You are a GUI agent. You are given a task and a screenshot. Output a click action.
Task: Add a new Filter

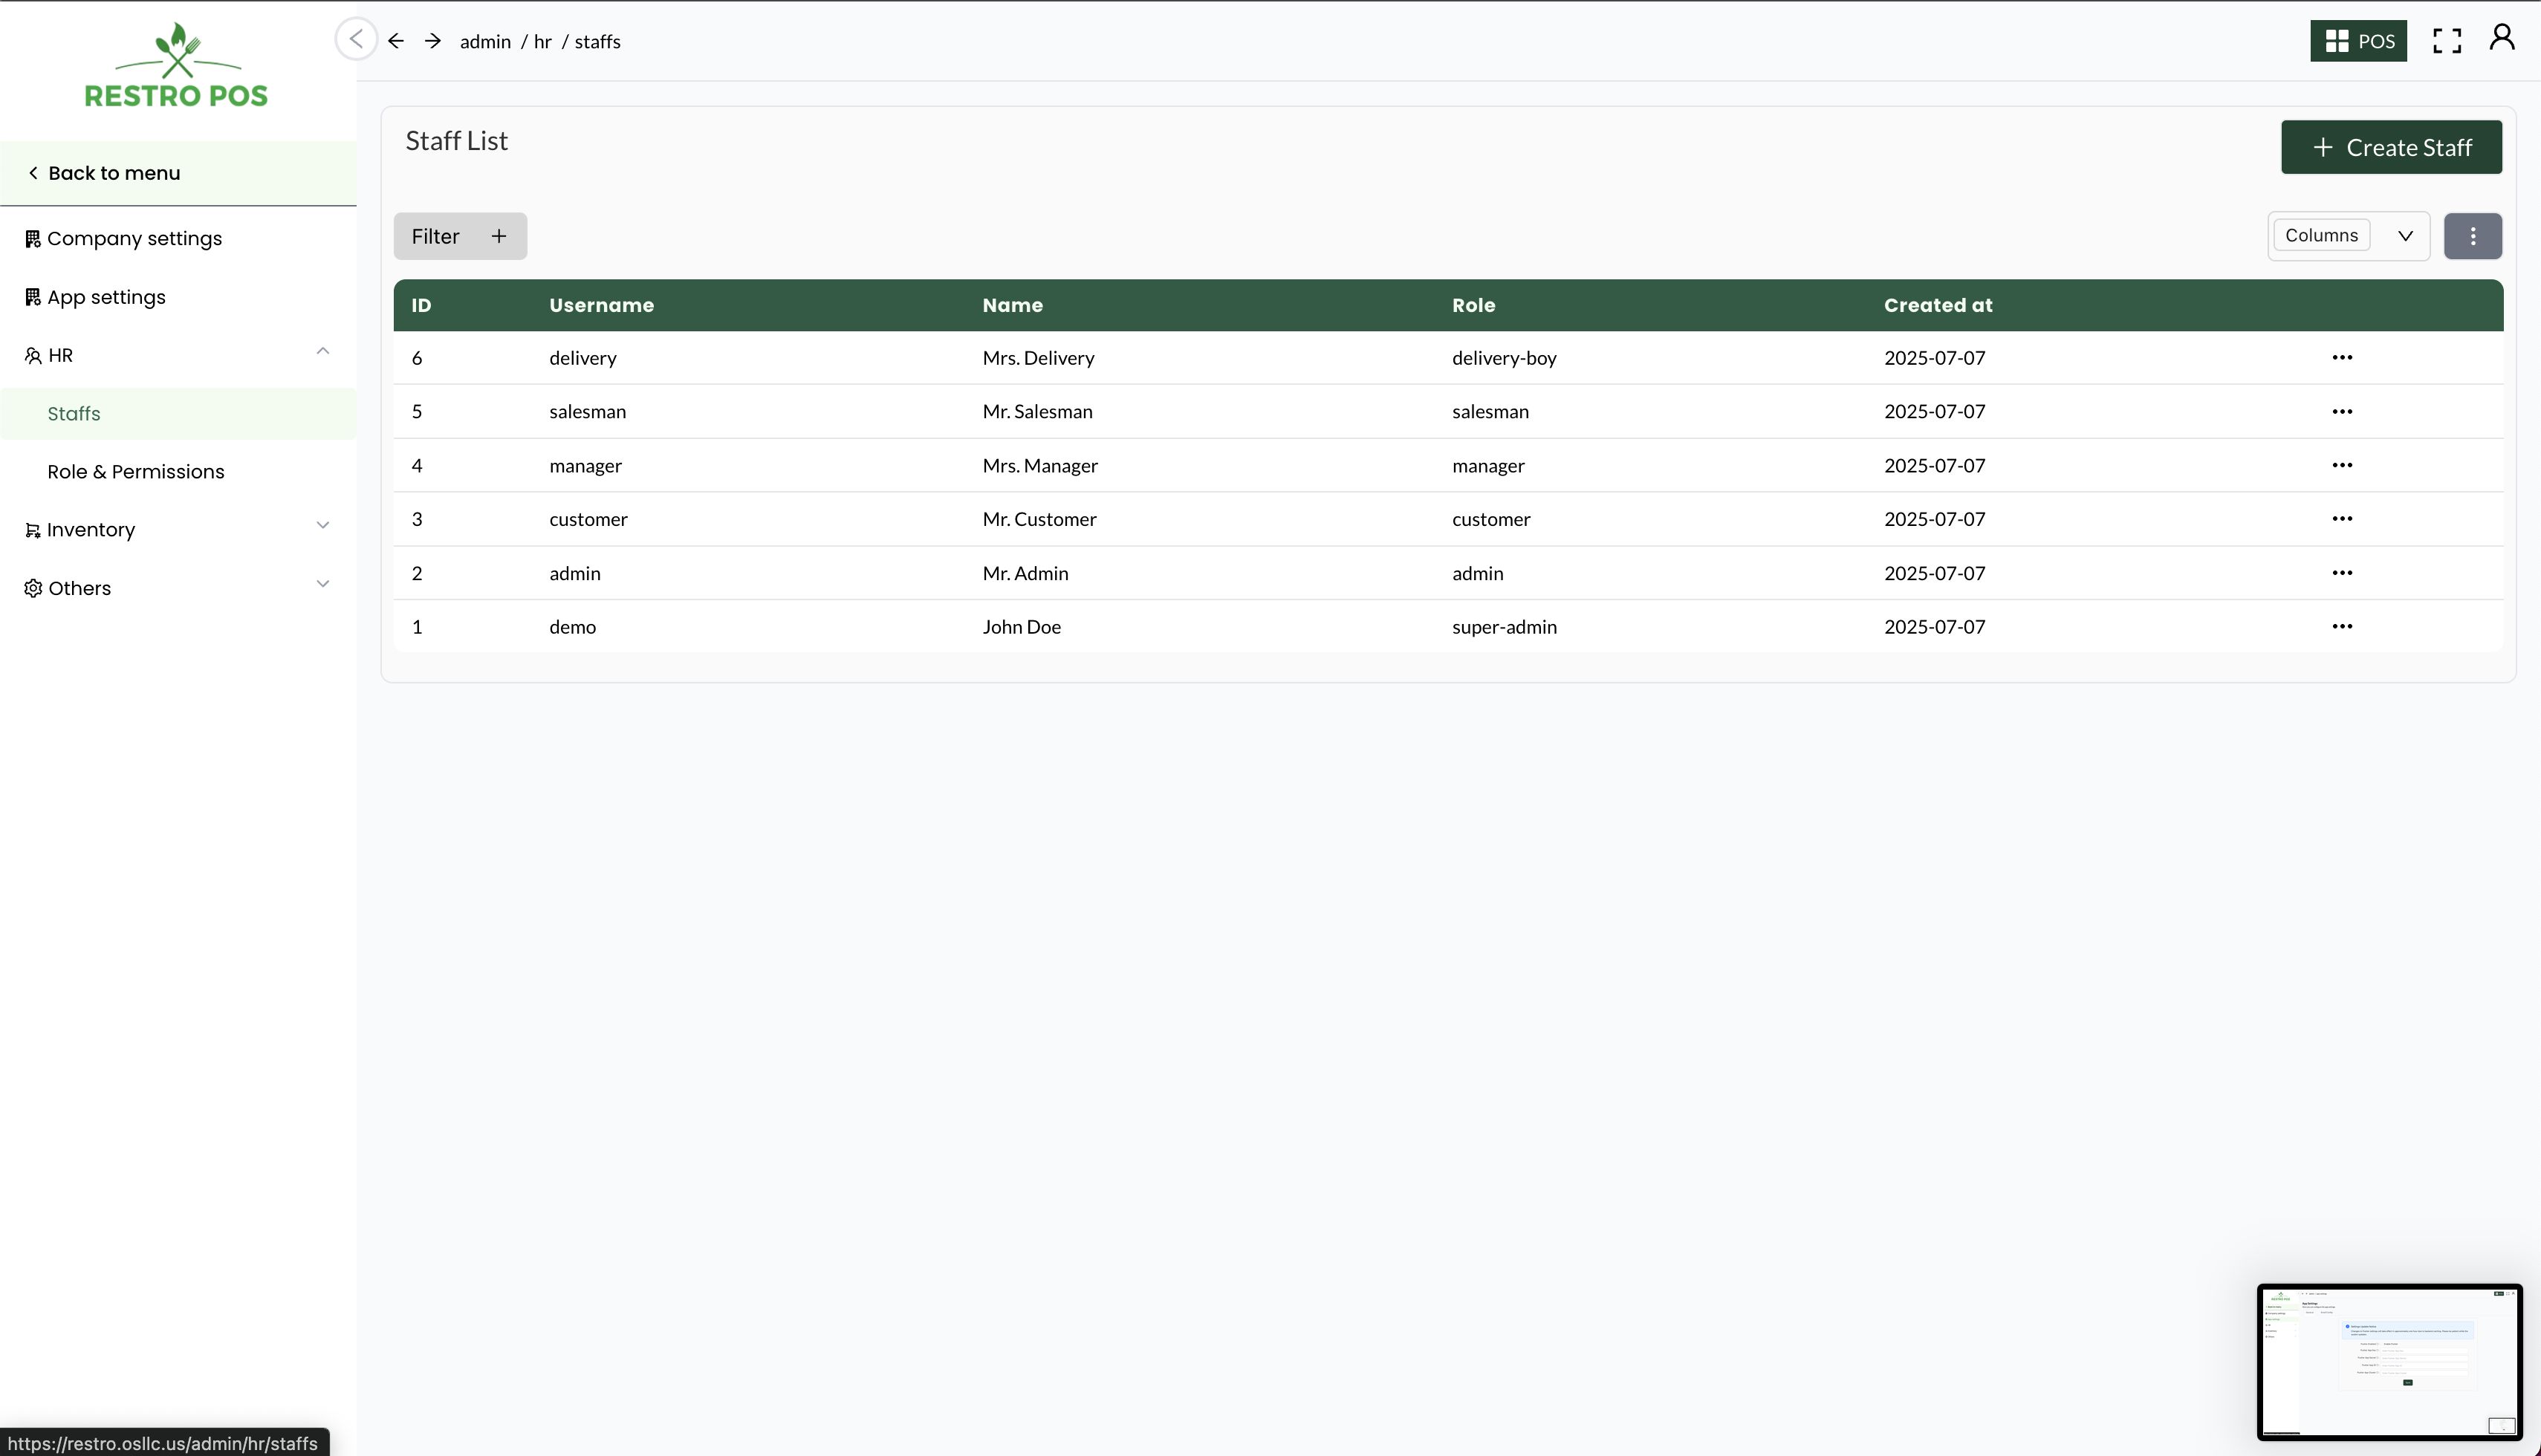click(460, 236)
